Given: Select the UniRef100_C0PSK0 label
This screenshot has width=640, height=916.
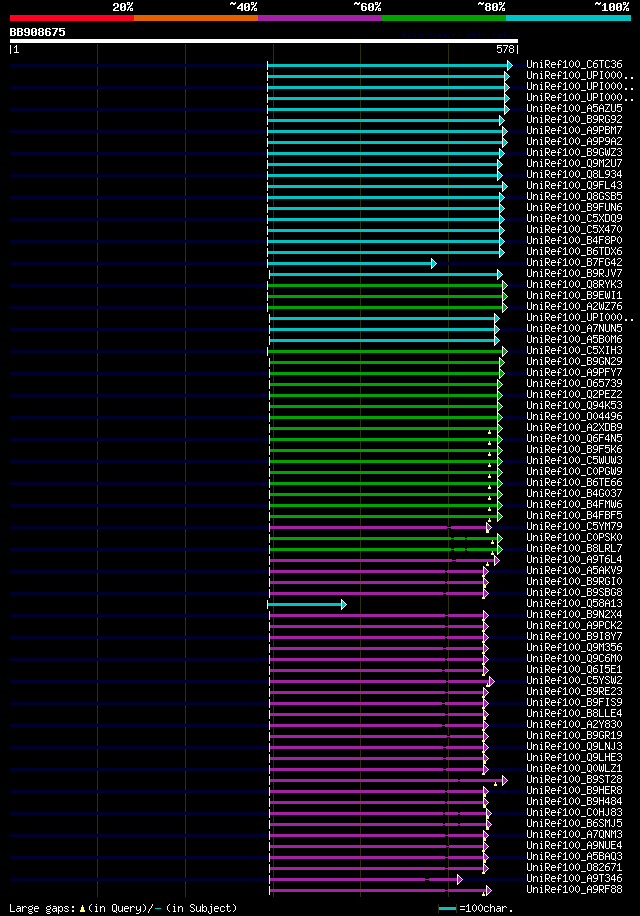Looking at the screenshot, I should click(x=574, y=537).
